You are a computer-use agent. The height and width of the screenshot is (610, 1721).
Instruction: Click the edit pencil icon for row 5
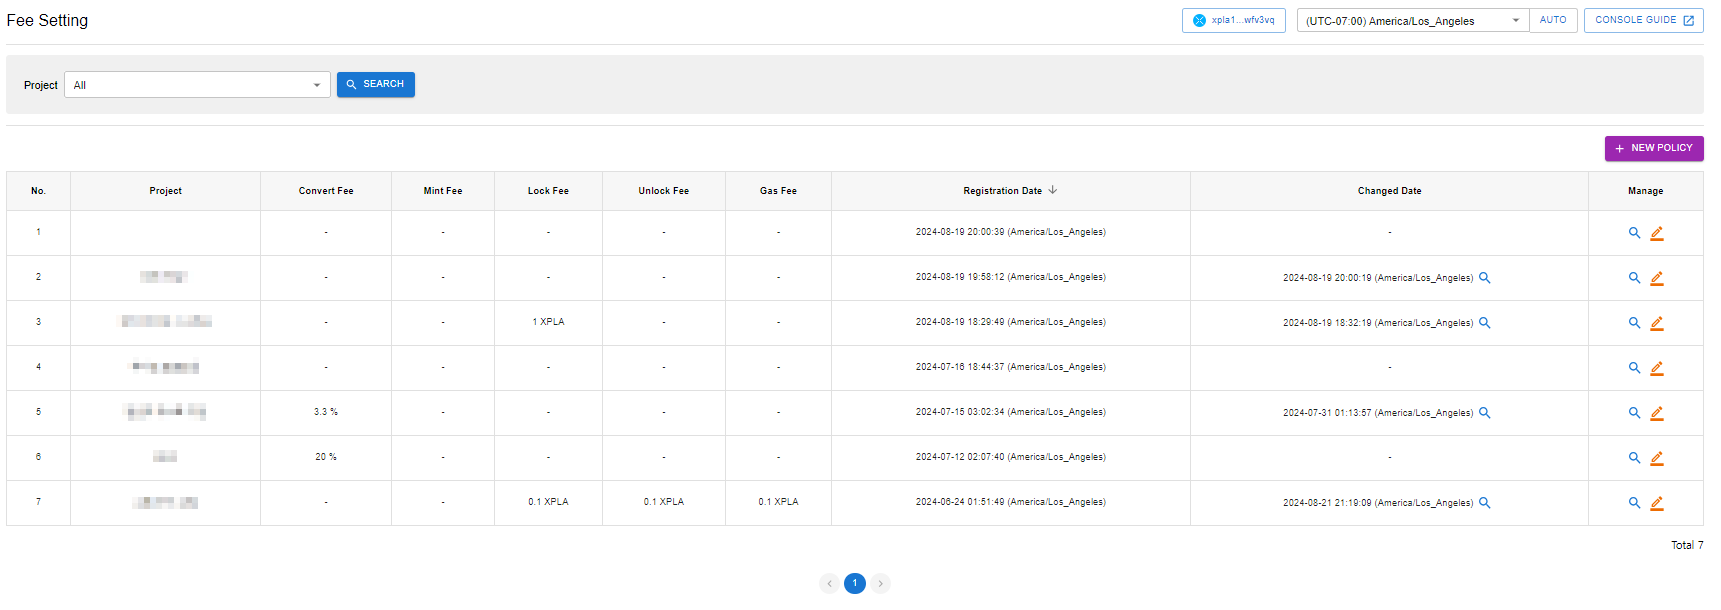pos(1656,413)
